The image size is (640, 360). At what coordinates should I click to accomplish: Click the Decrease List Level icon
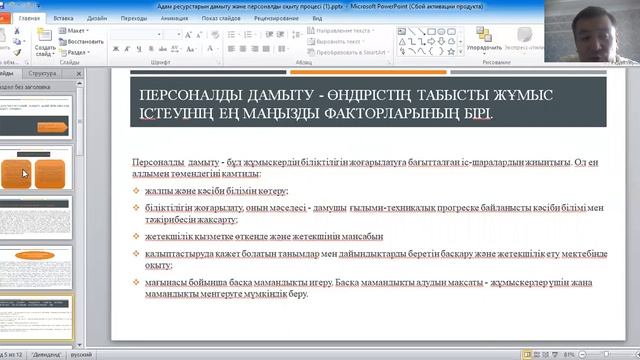(x=269, y=35)
